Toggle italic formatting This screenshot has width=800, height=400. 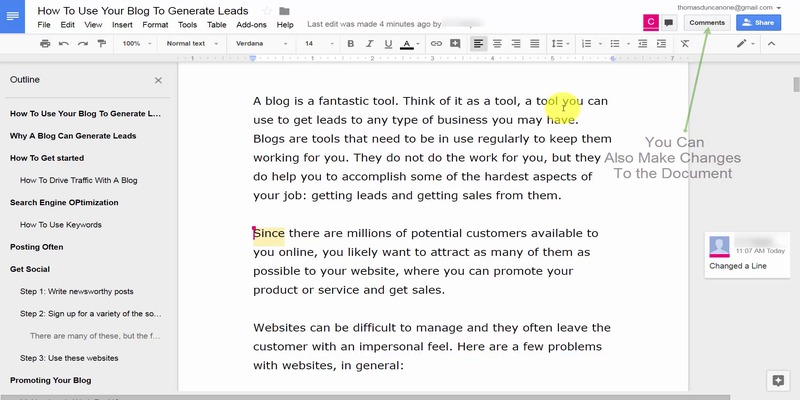[x=369, y=44]
